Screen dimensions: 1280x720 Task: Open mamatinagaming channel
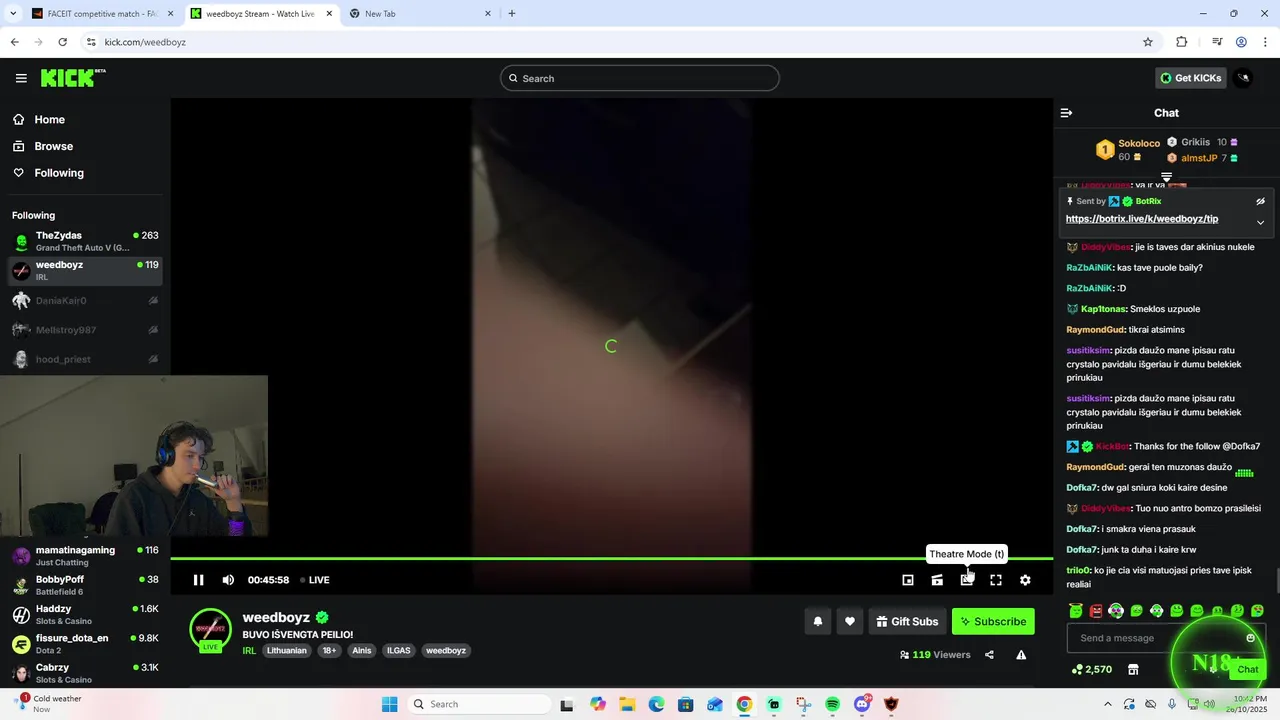(x=85, y=556)
